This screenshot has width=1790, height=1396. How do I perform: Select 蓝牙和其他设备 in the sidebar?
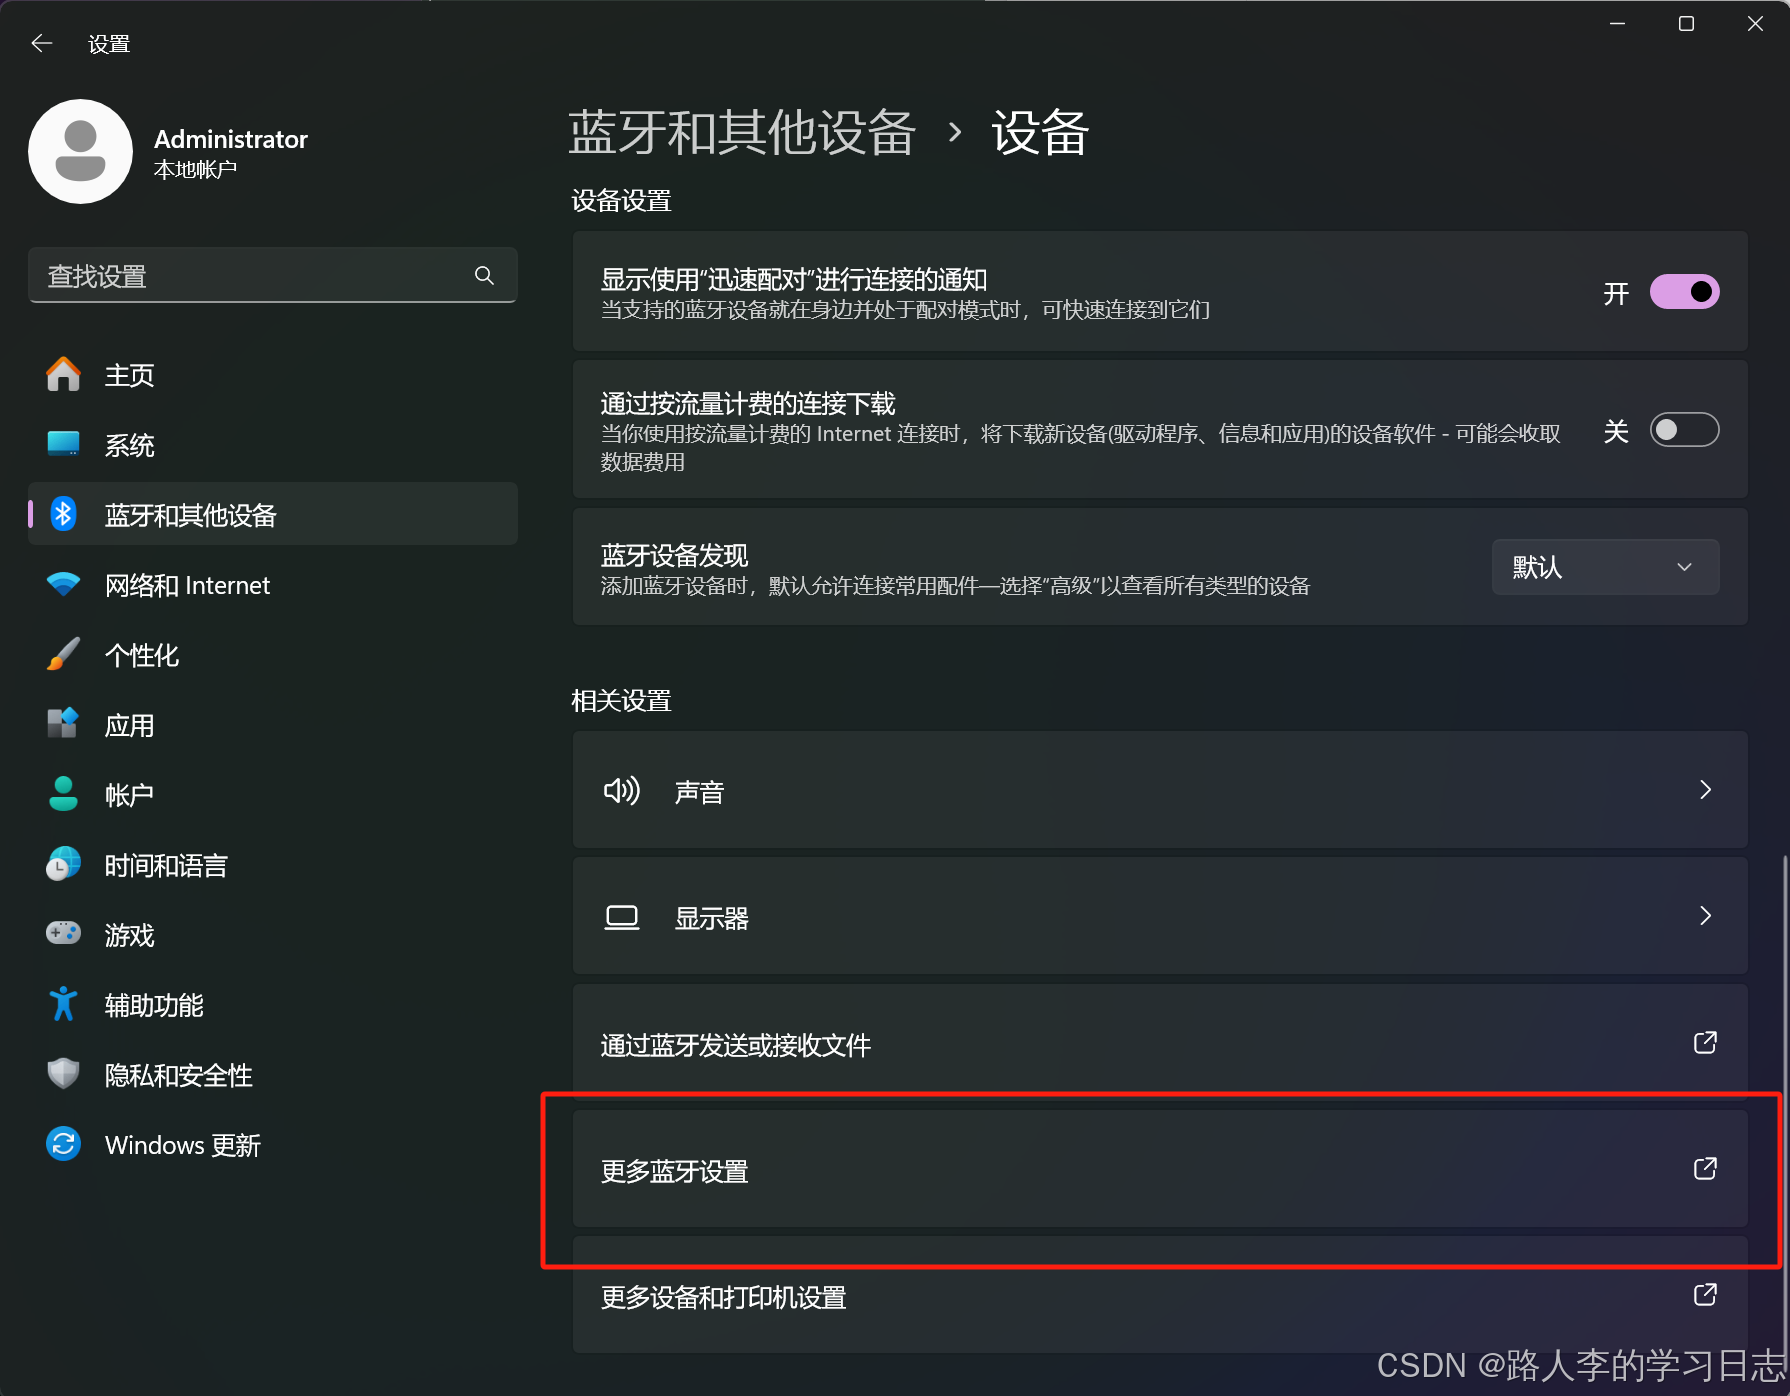[272, 515]
